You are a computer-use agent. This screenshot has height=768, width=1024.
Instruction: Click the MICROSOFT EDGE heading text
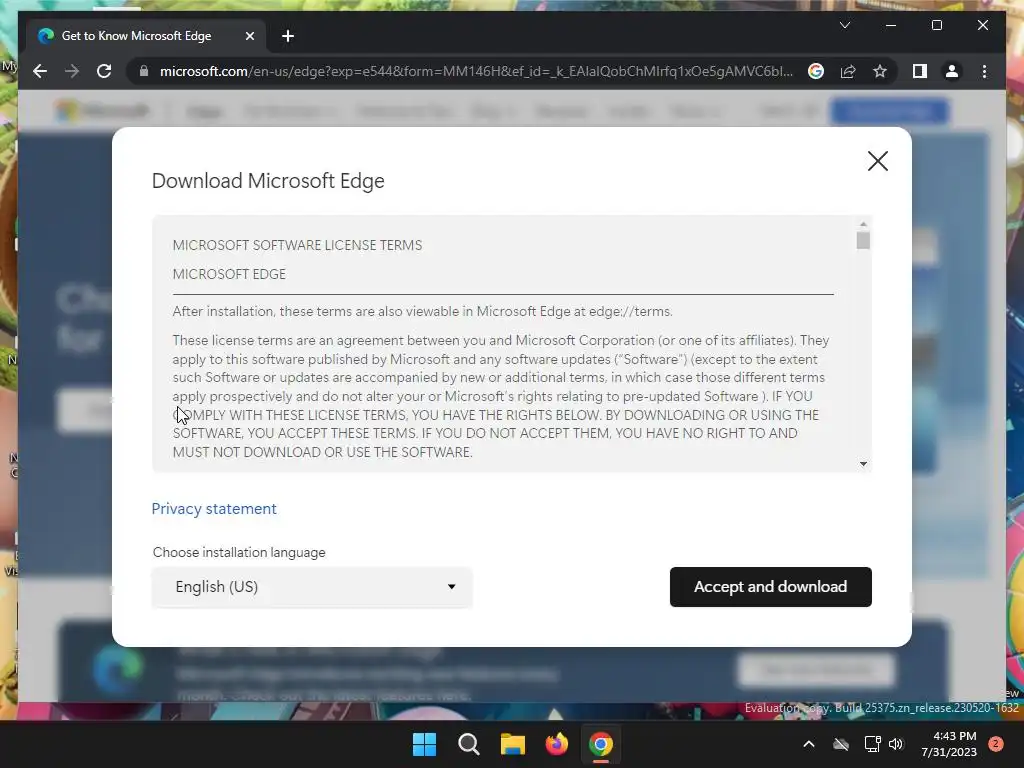point(229,274)
